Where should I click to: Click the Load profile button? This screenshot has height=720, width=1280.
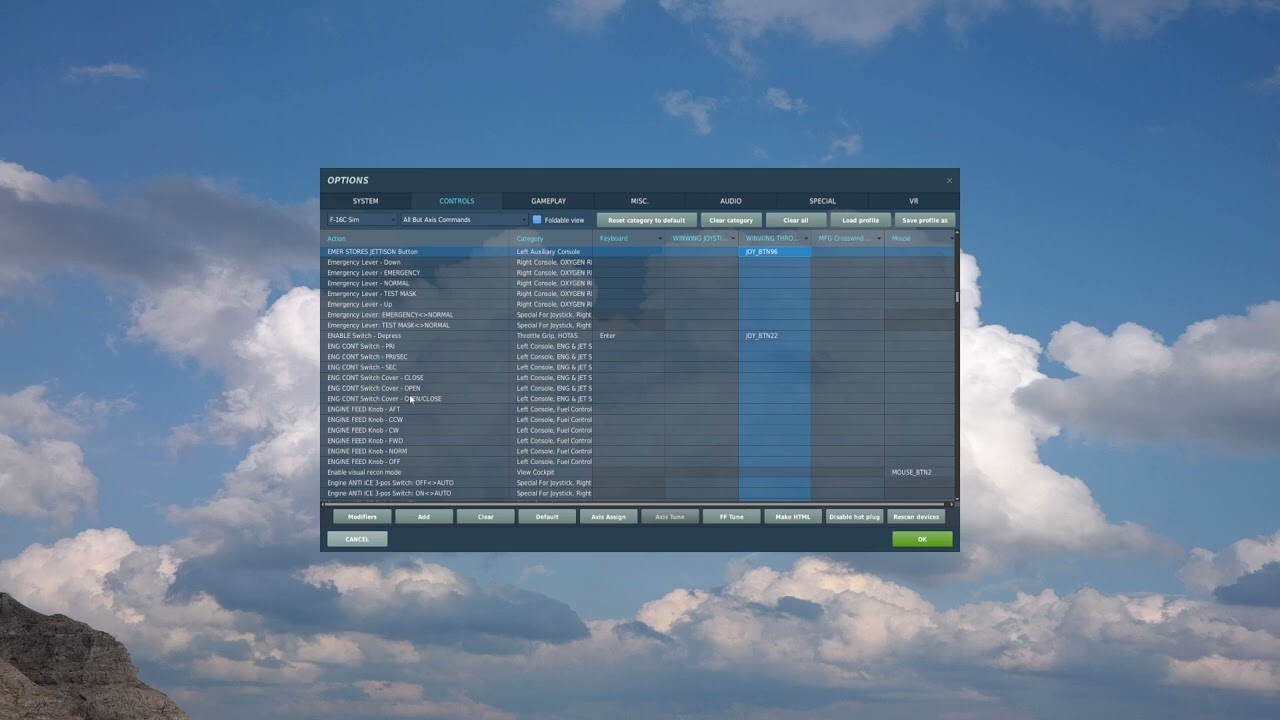tap(860, 220)
